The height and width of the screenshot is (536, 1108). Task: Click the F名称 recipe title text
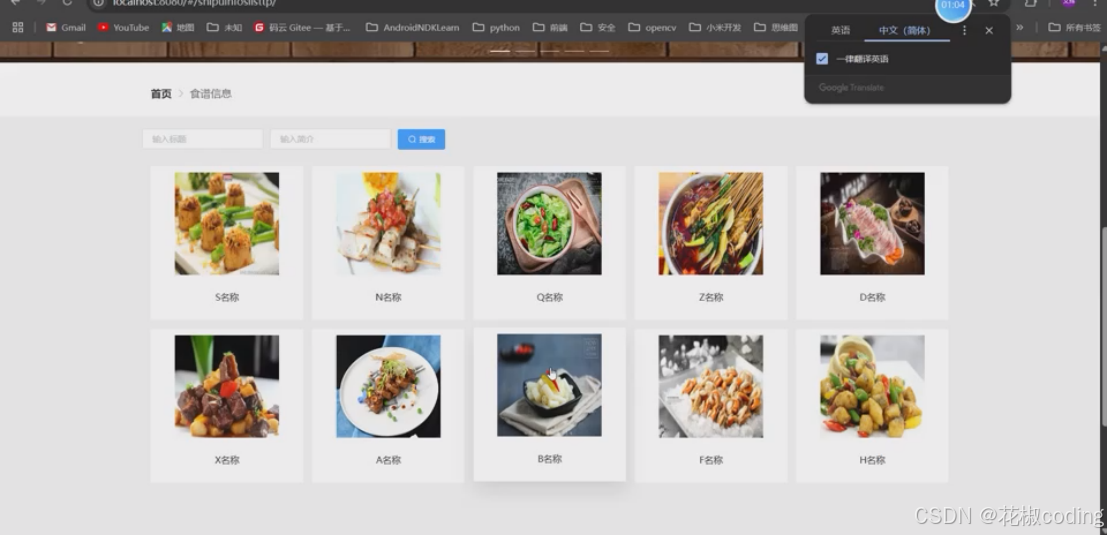[711, 460]
